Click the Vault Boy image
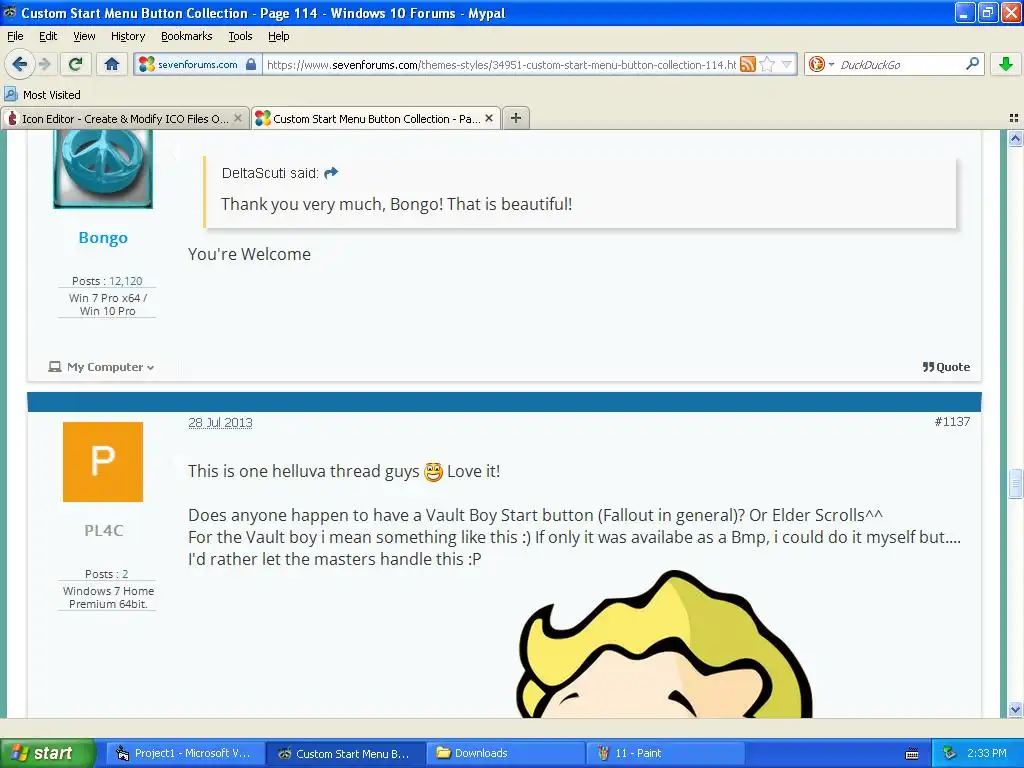This screenshot has height=768, width=1024. pyautogui.click(x=664, y=643)
